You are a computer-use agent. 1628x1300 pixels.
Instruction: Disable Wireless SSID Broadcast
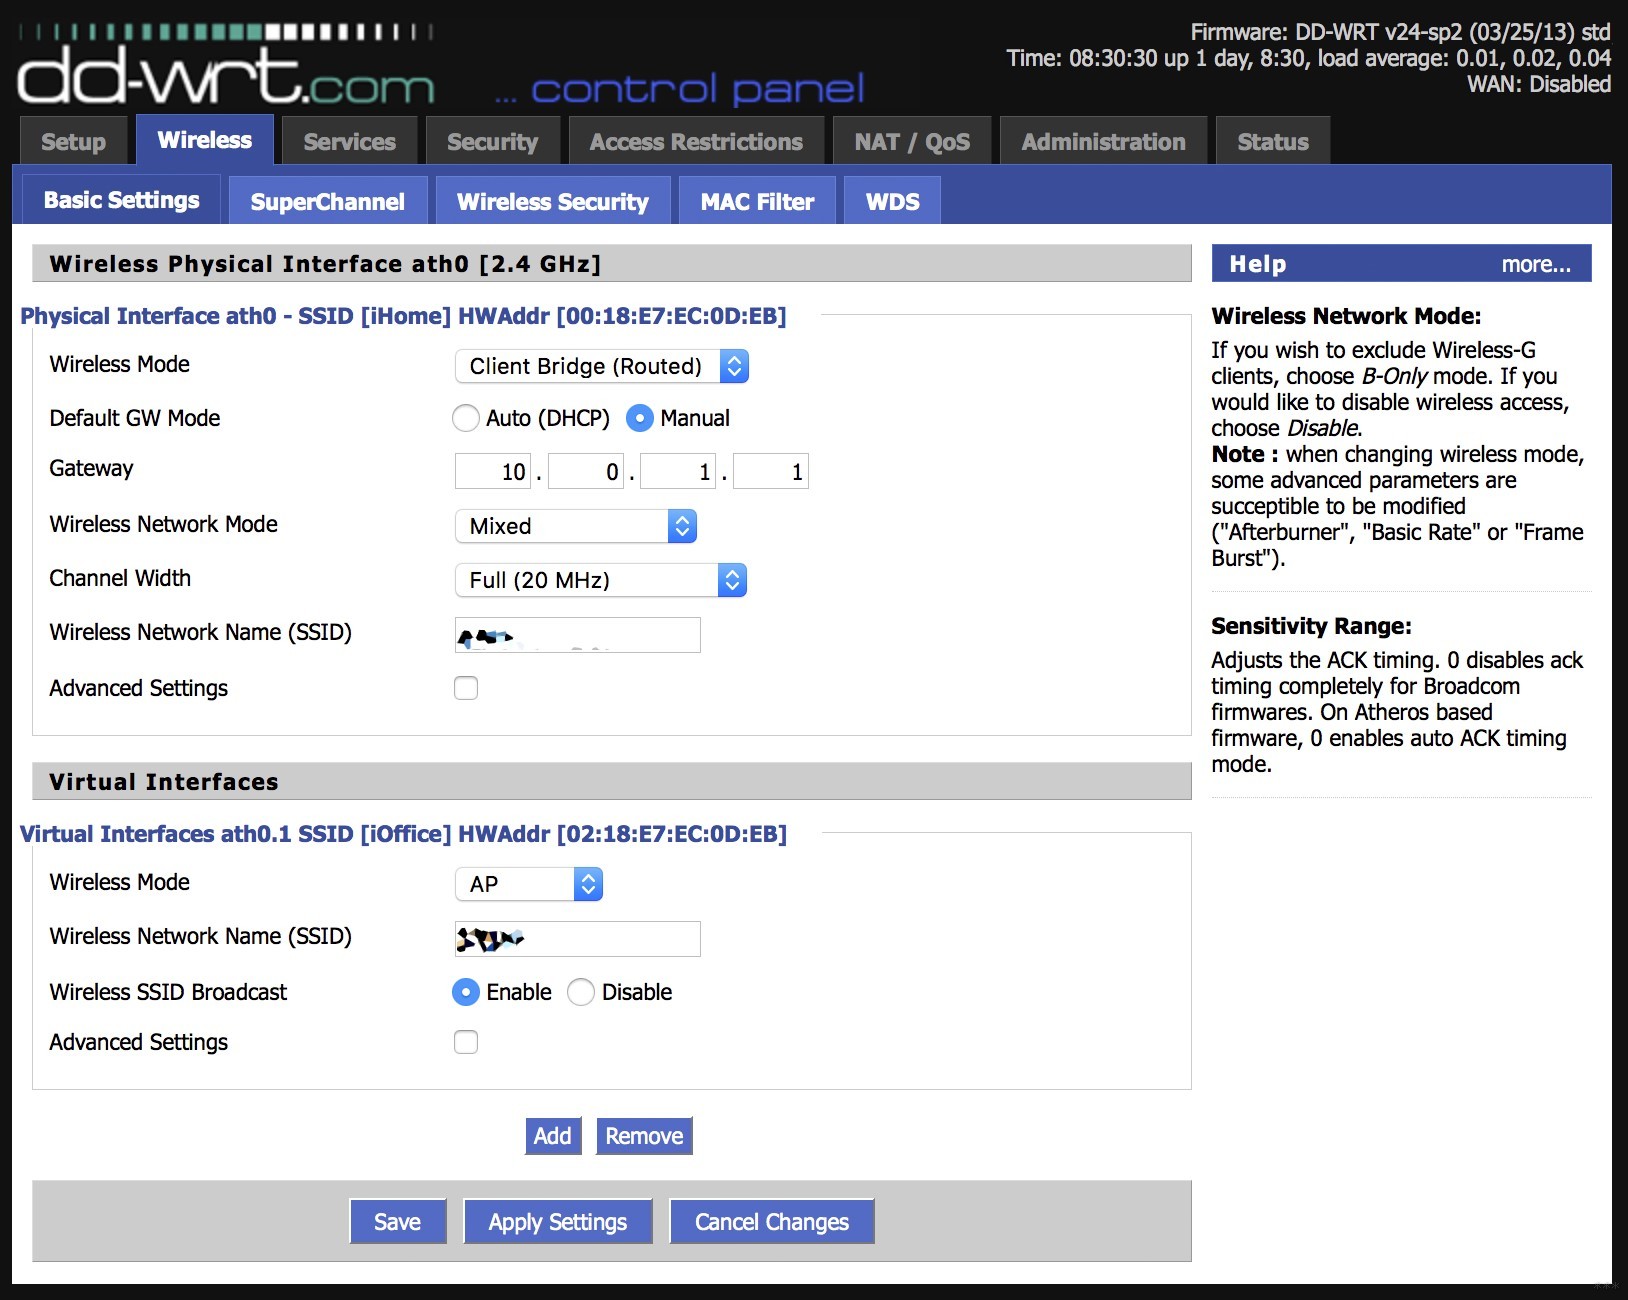[x=581, y=992]
